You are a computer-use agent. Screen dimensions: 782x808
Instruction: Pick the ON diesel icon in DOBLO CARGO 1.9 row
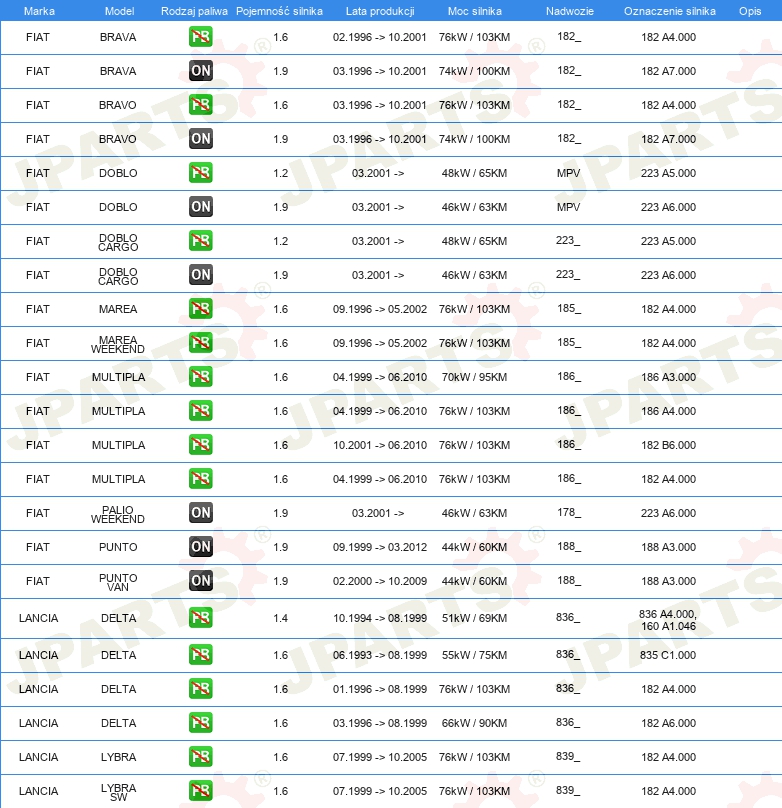(200, 275)
